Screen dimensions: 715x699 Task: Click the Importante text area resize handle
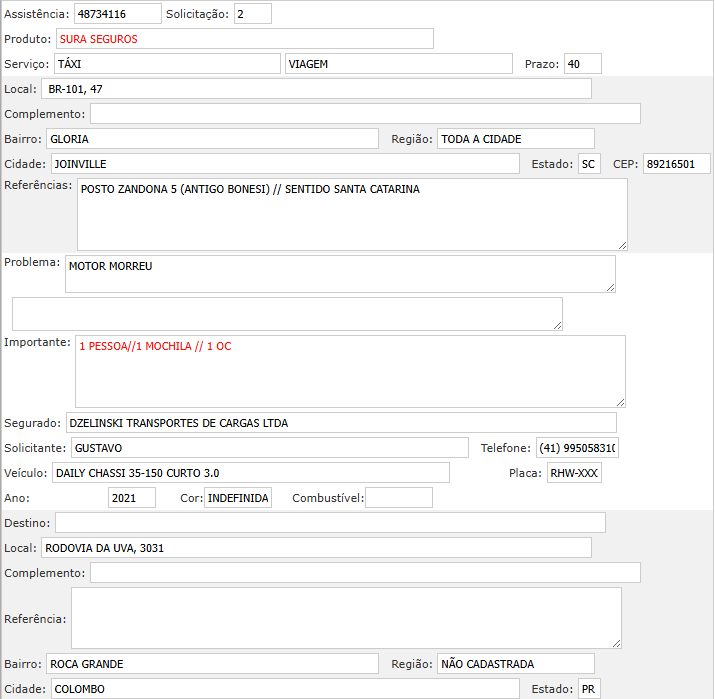[x=620, y=402]
